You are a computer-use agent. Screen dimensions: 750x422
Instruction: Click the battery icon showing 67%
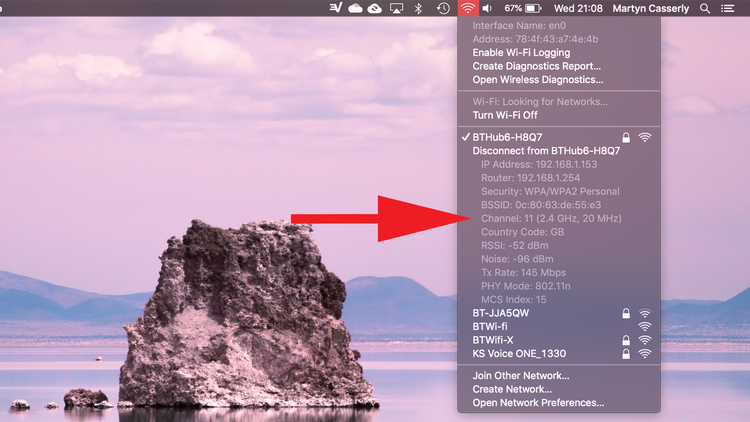pos(533,8)
